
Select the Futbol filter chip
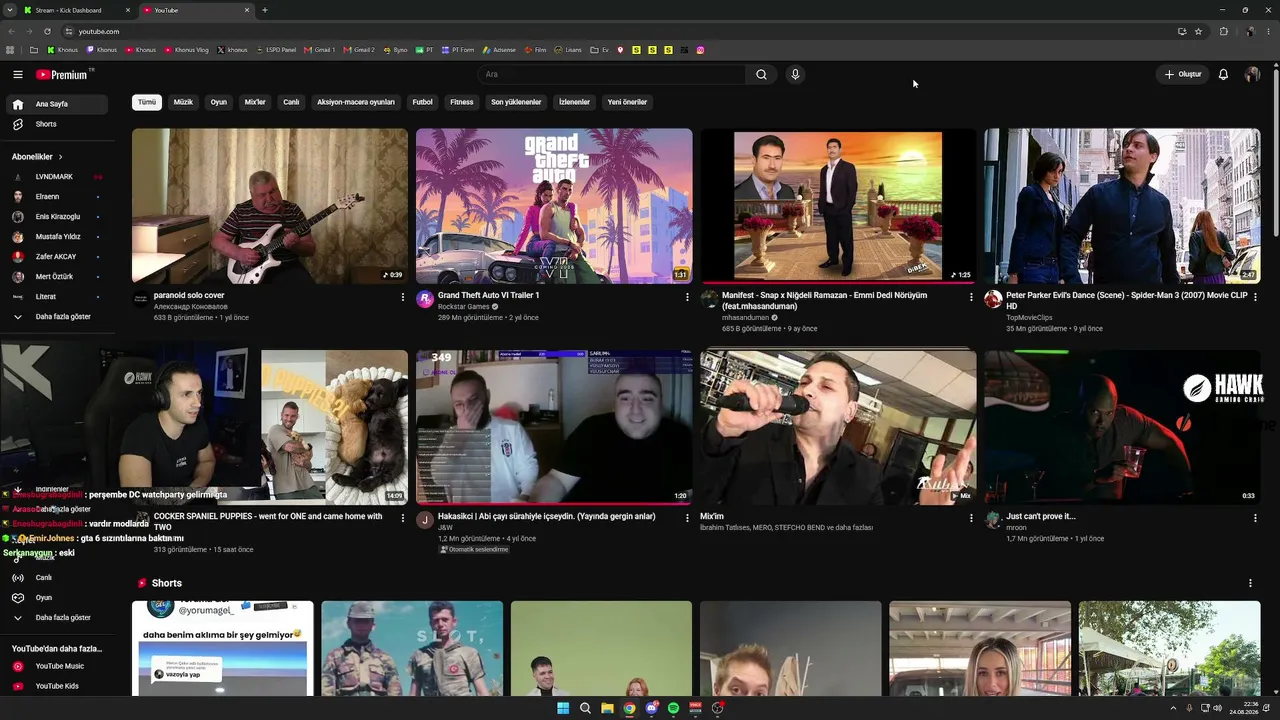click(422, 102)
